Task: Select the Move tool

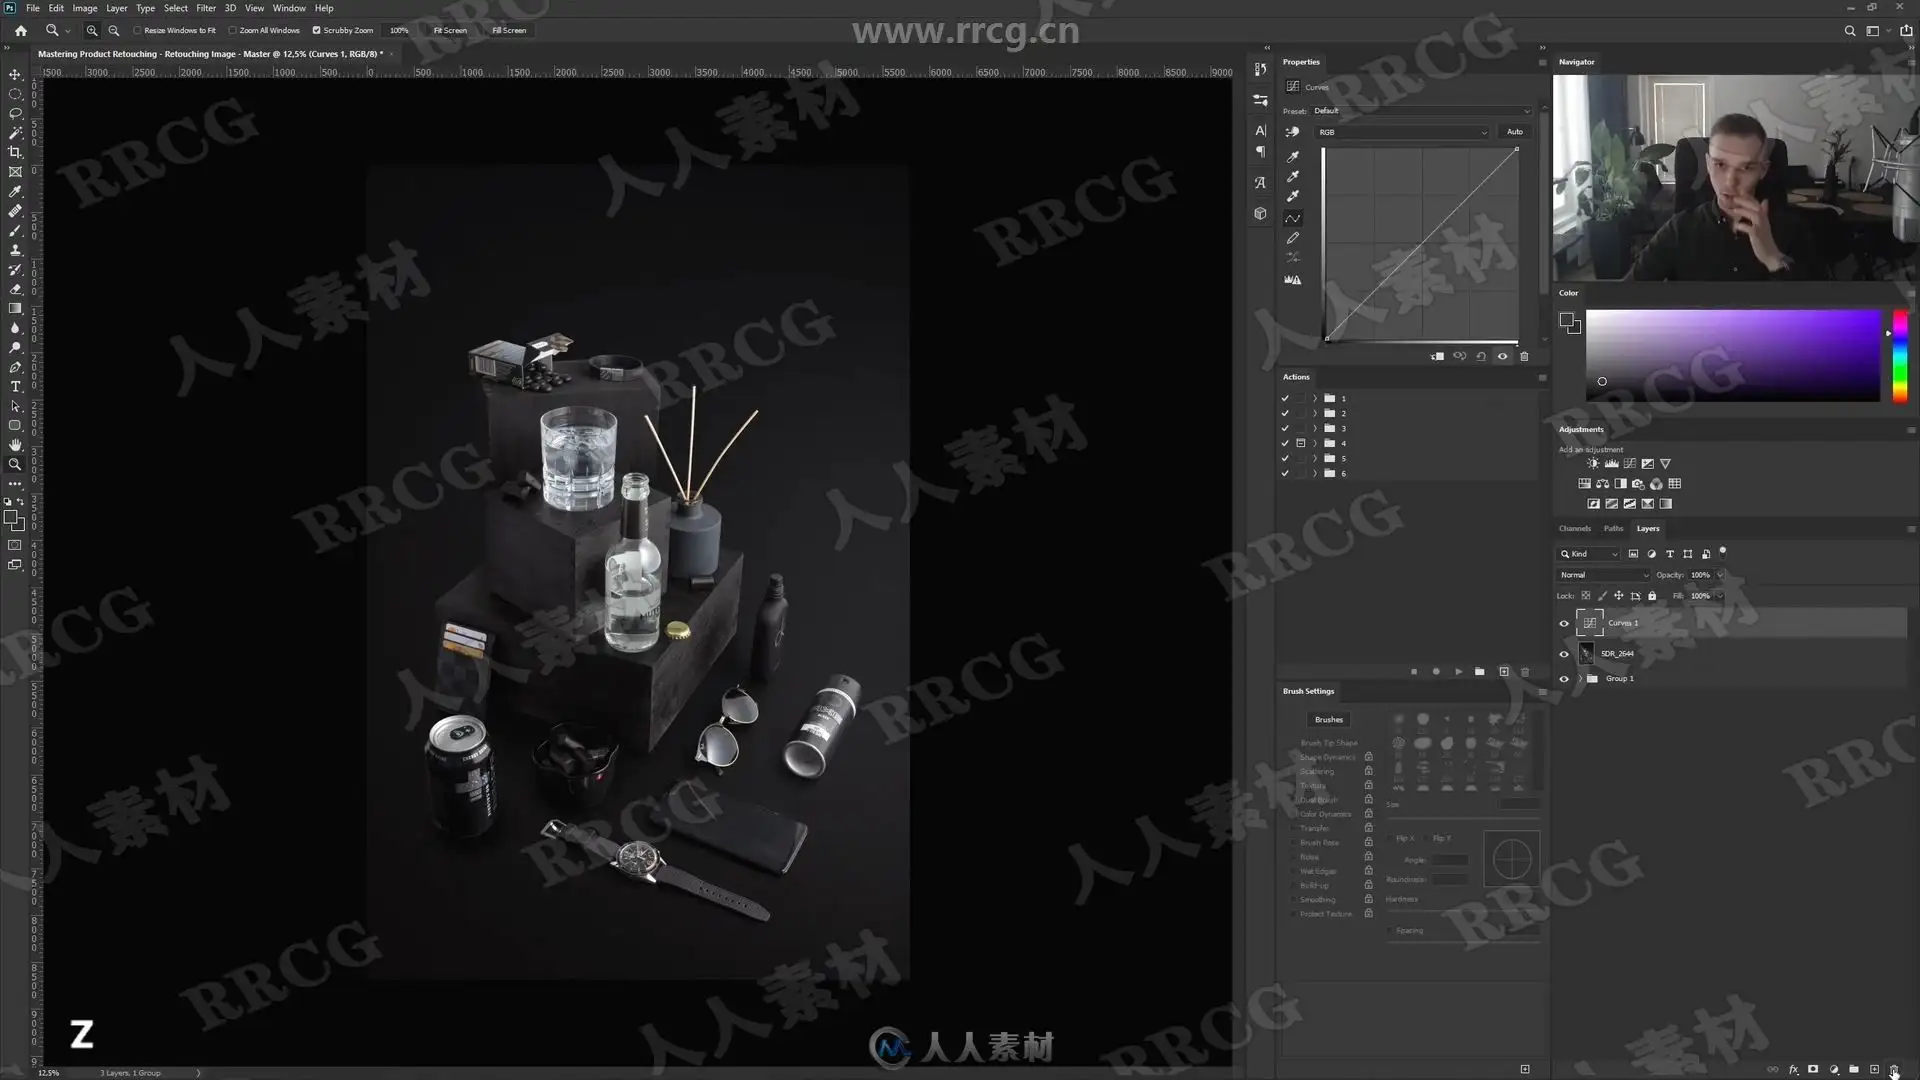Action: point(15,75)
